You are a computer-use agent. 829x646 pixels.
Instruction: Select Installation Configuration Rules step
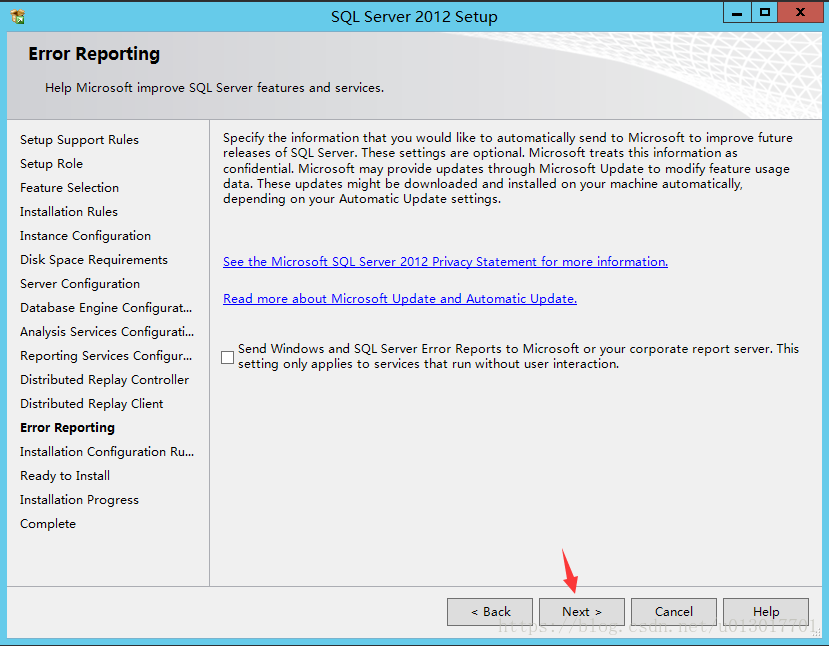pos(107,451)
